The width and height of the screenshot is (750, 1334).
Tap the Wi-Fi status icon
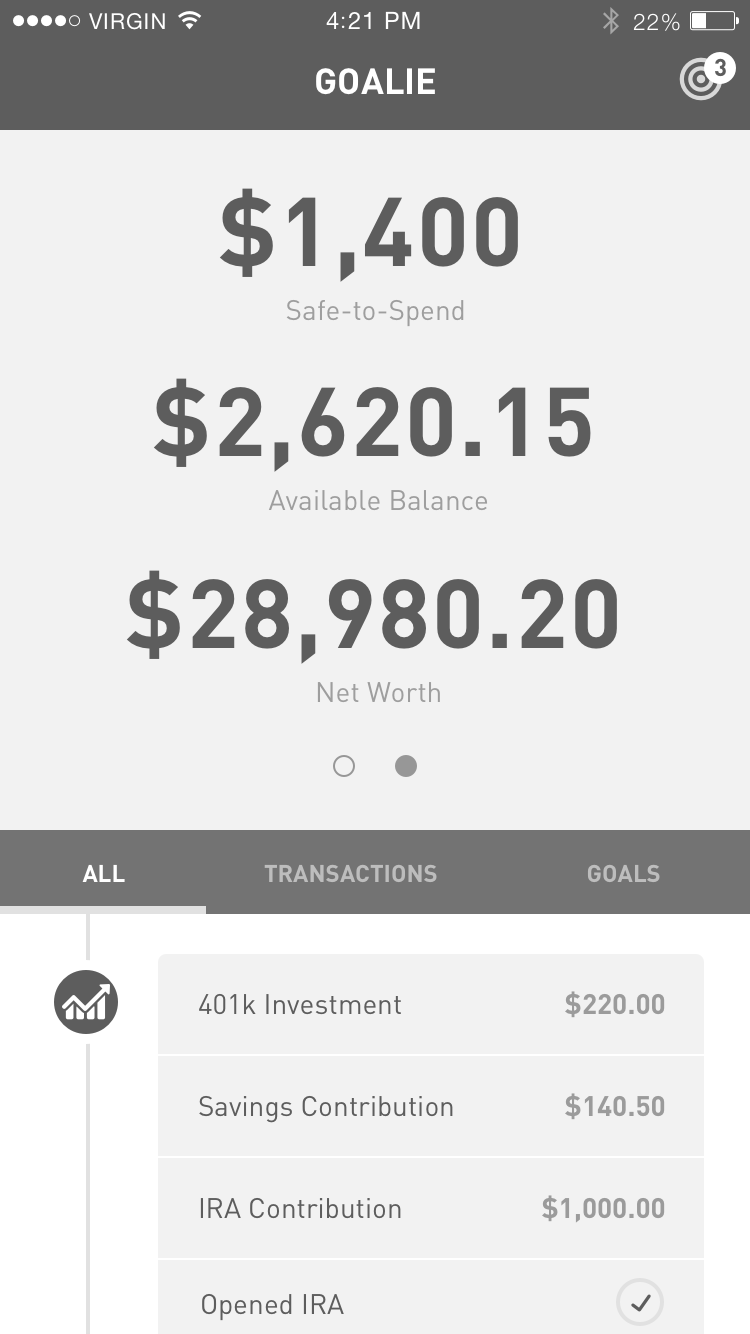click(187, 21)
